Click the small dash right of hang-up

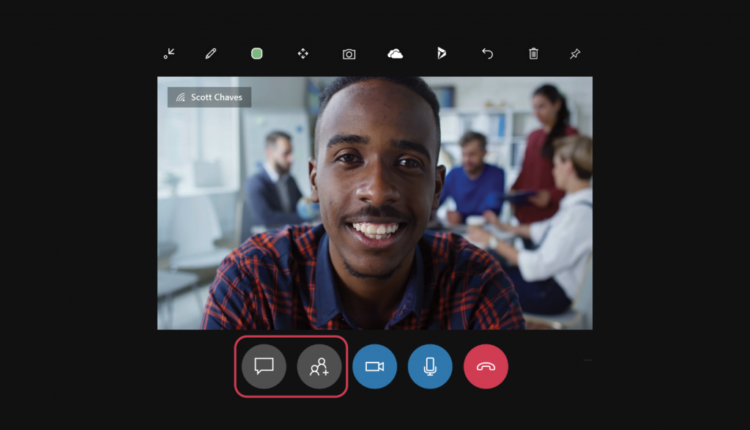pyautogui.click(x=588, y=360)
